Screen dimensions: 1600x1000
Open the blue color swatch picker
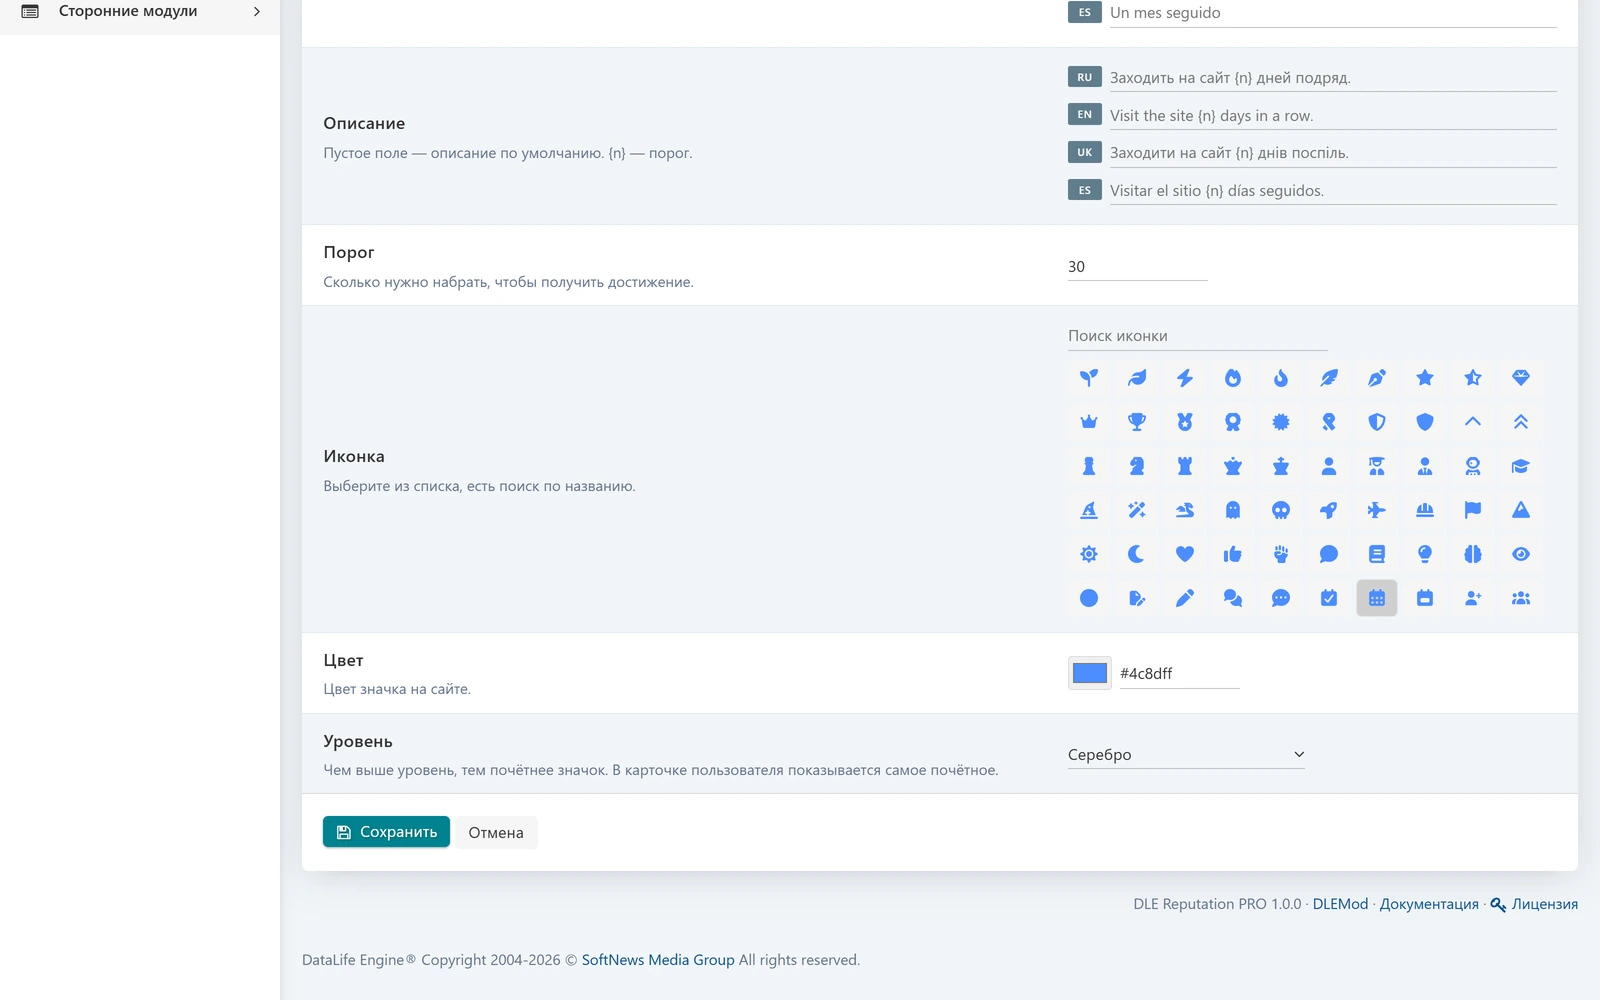[x=1089, y=673]
